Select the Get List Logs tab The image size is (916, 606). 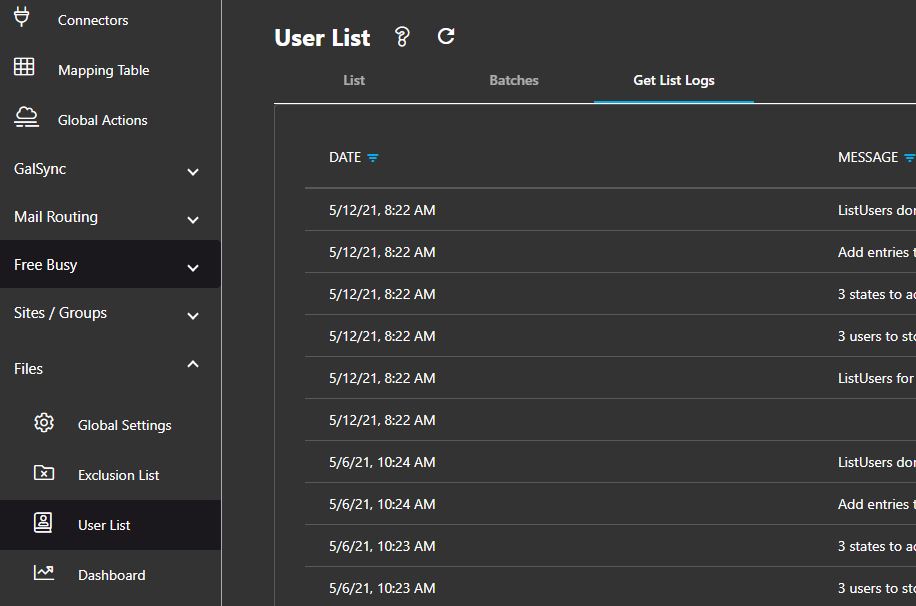point(674,80)
